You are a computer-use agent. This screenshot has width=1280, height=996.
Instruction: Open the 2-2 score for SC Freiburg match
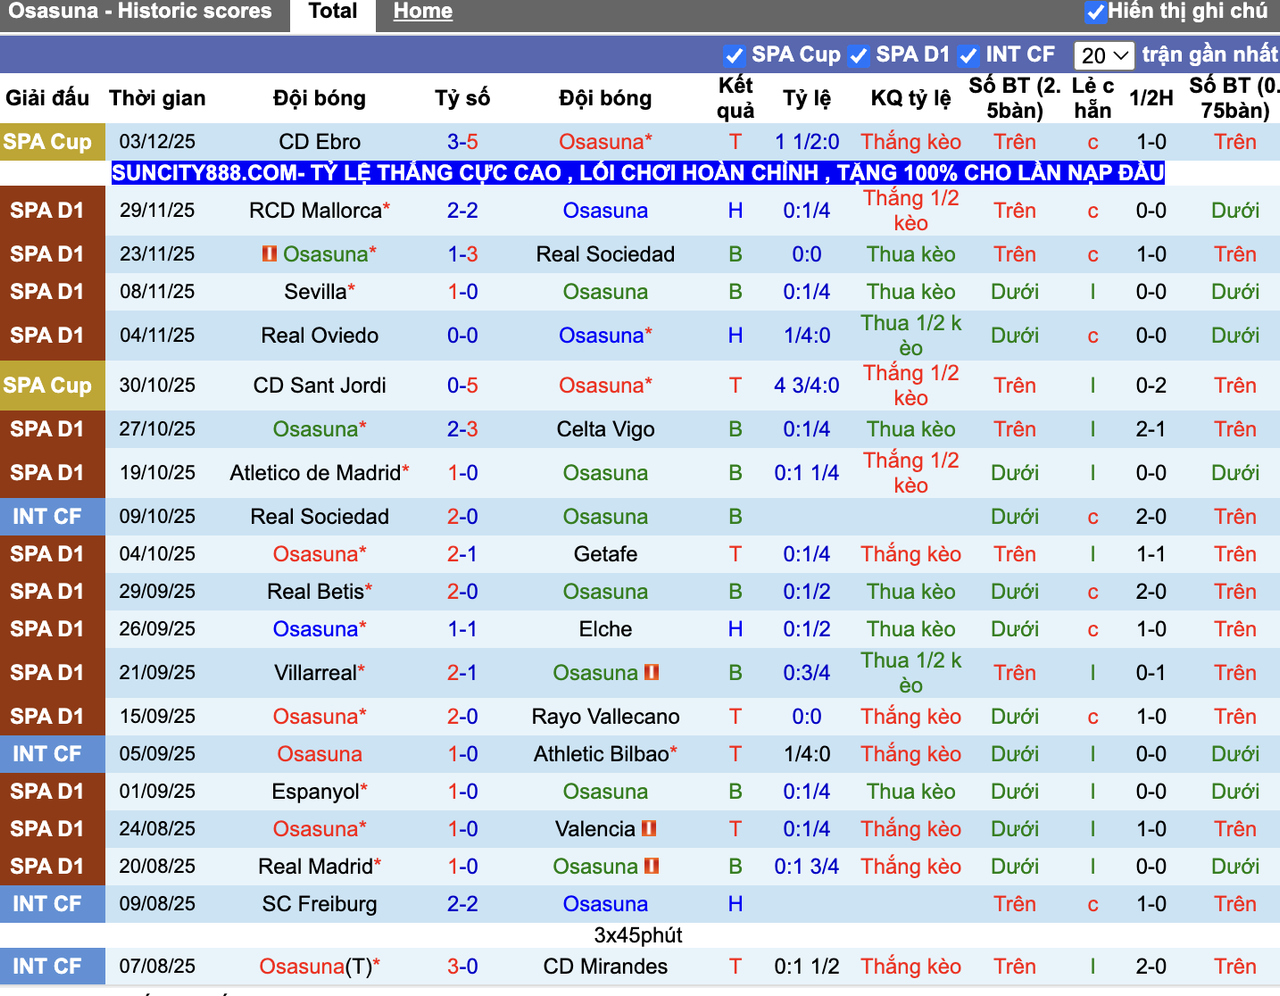[x=462, y=904]
